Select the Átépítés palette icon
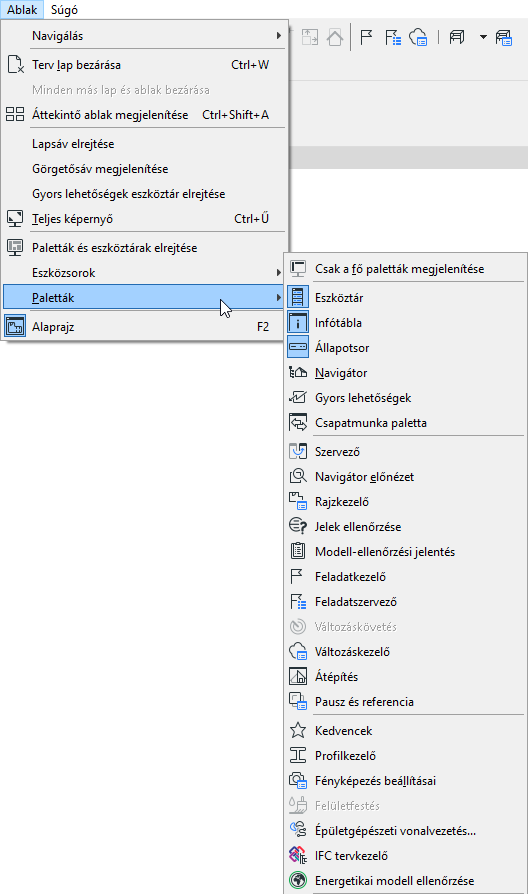 (298, 677)
